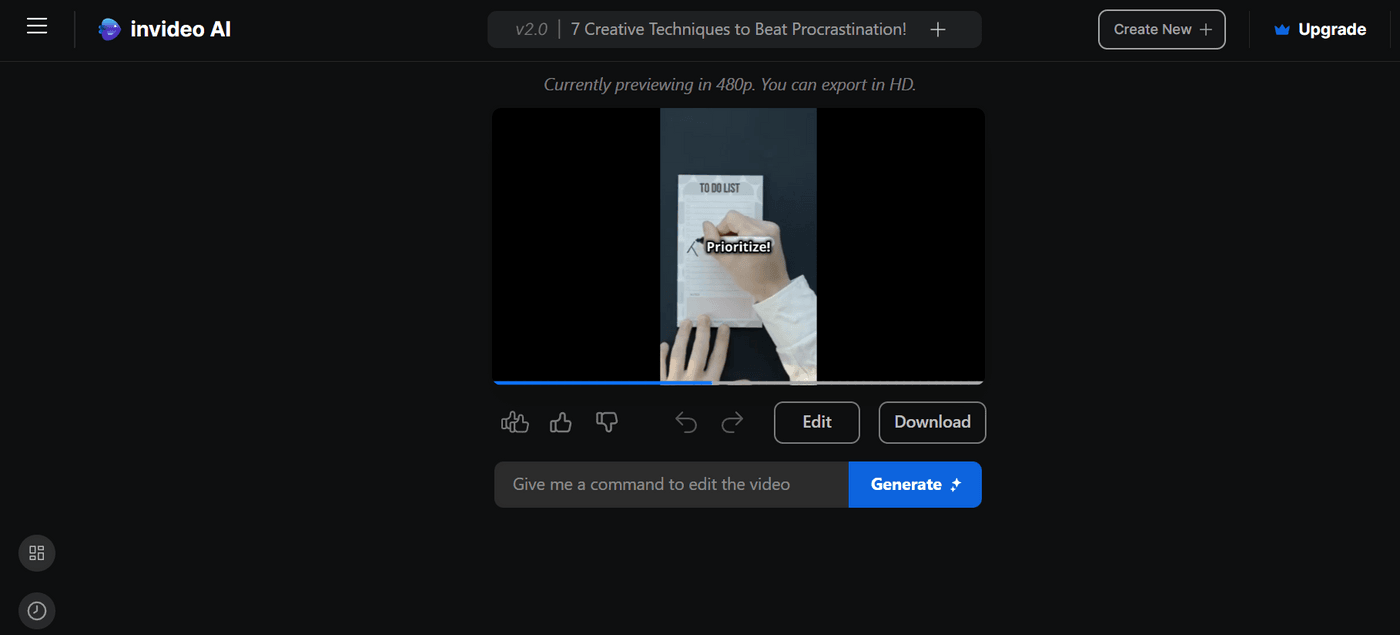Open the hamburger navigation menu
The height and width of the screenshot is (635, 1400).
(x=37, y=26)
